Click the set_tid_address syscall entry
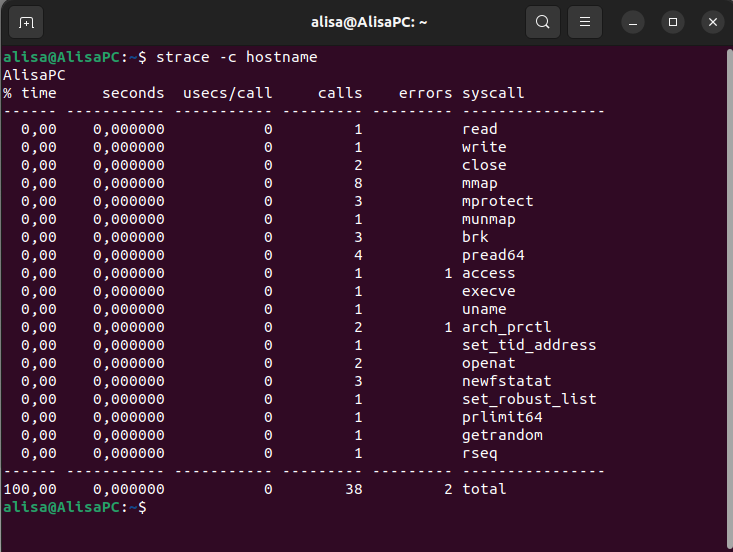The width and height of the screenshot is (733, 552). (x=529, y=345)
